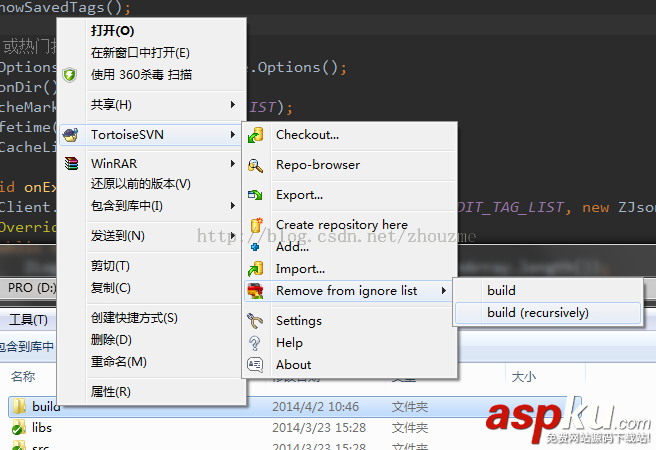Expand the WinRAR submenu arrow
Screen dimensions: 656x450
pyautogui.click(x=233, y=164)
